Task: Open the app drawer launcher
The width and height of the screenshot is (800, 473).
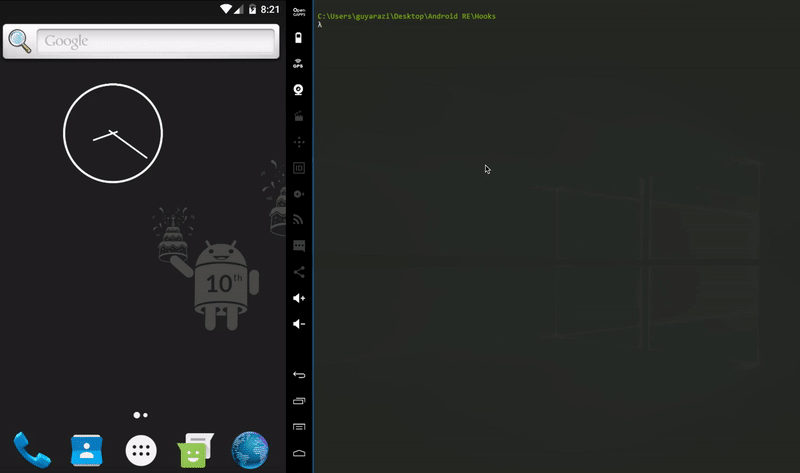Action: [141, 451]
